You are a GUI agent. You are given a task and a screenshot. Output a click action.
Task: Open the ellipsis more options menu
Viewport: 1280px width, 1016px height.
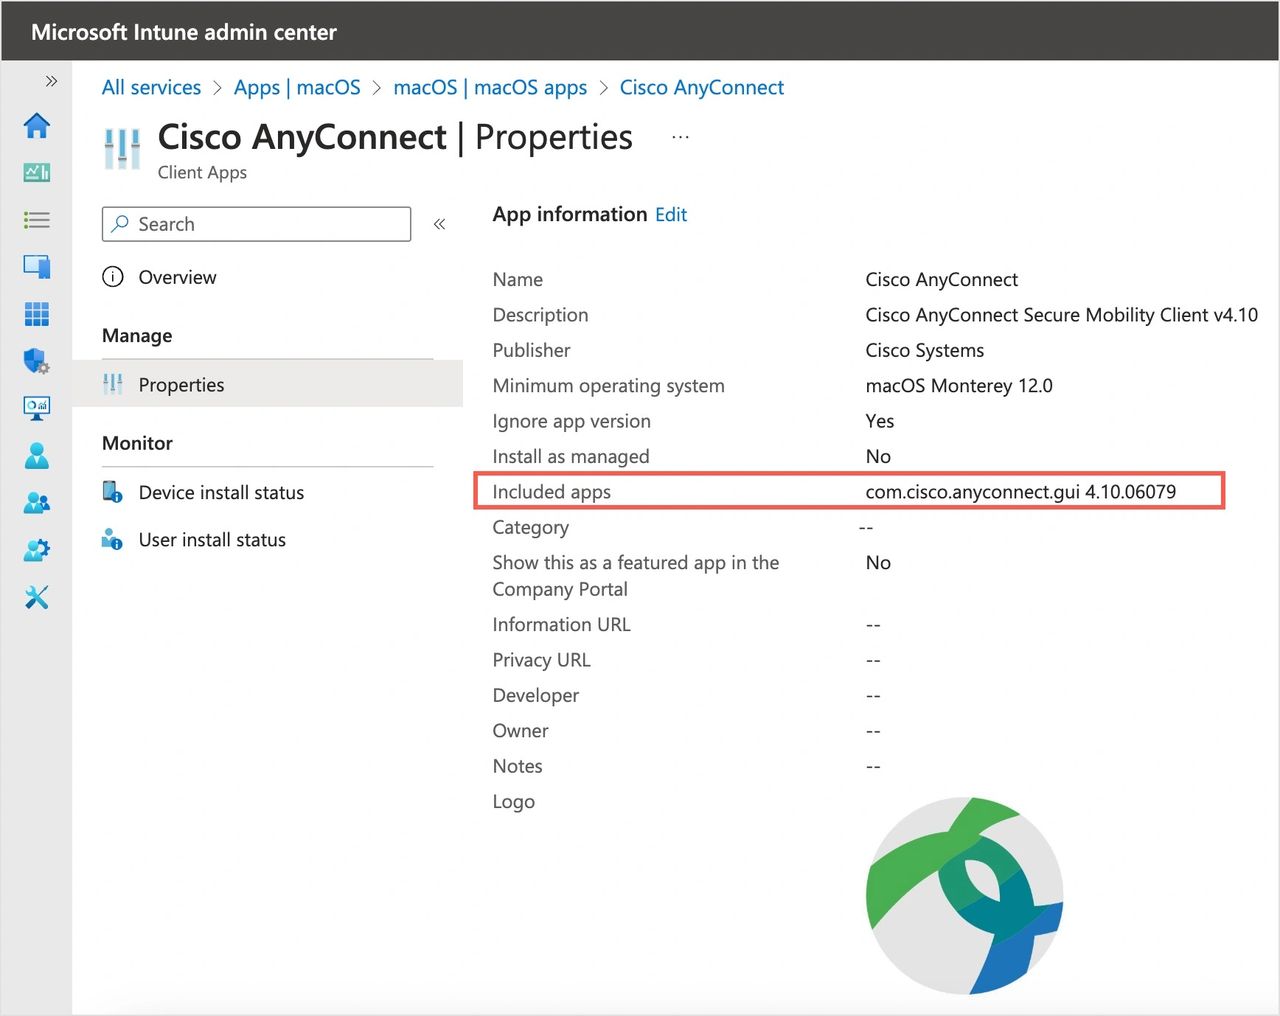(x=680, y=137)
